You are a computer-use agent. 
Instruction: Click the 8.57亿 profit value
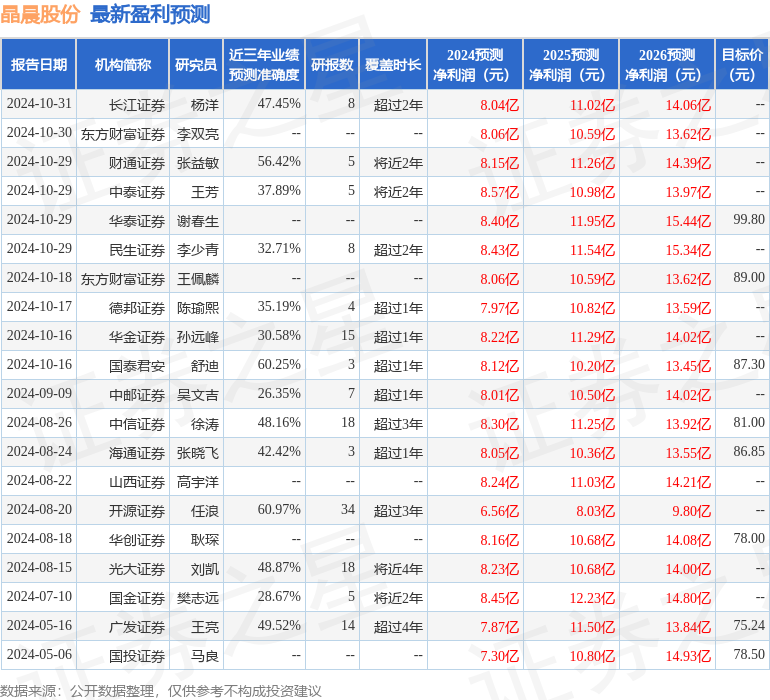tap(499, 192)
